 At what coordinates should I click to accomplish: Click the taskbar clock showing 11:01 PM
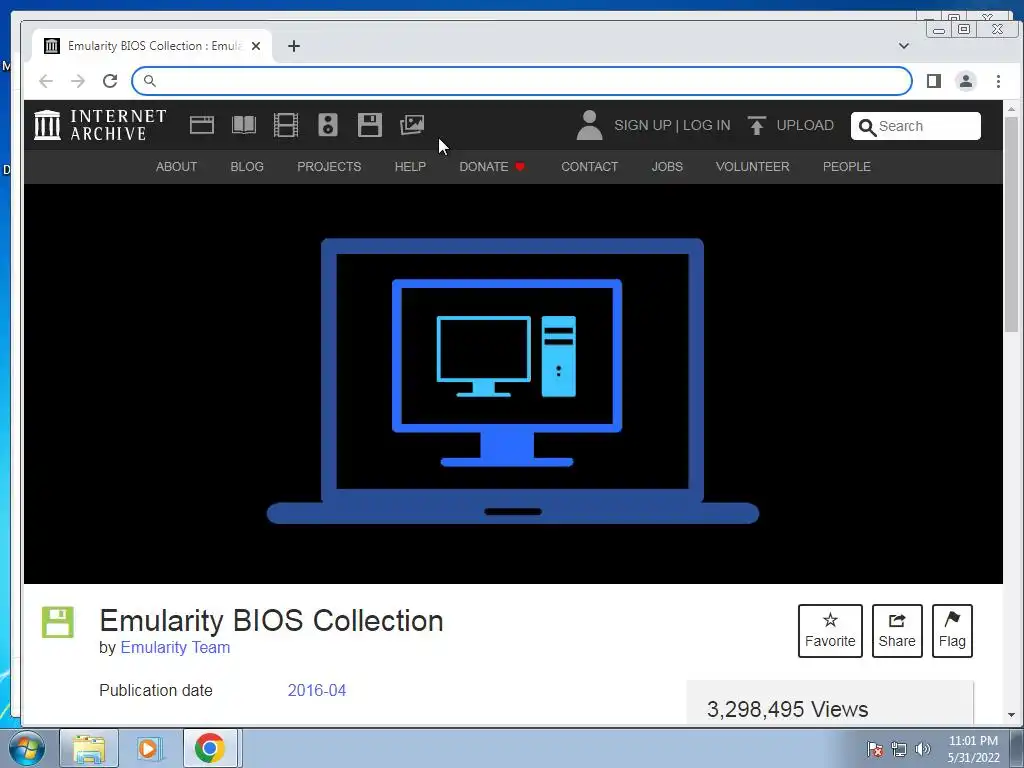[973, 749]
